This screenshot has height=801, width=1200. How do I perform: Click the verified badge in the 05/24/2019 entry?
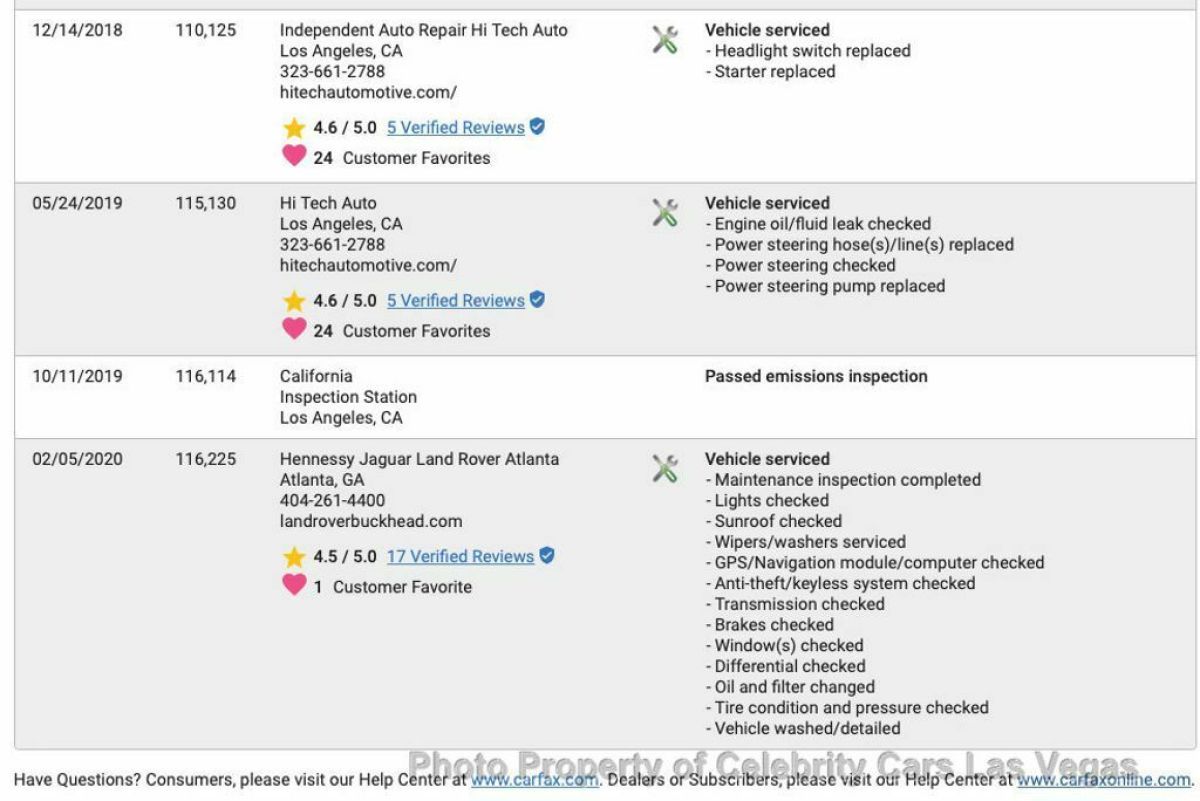coord(537,299)
